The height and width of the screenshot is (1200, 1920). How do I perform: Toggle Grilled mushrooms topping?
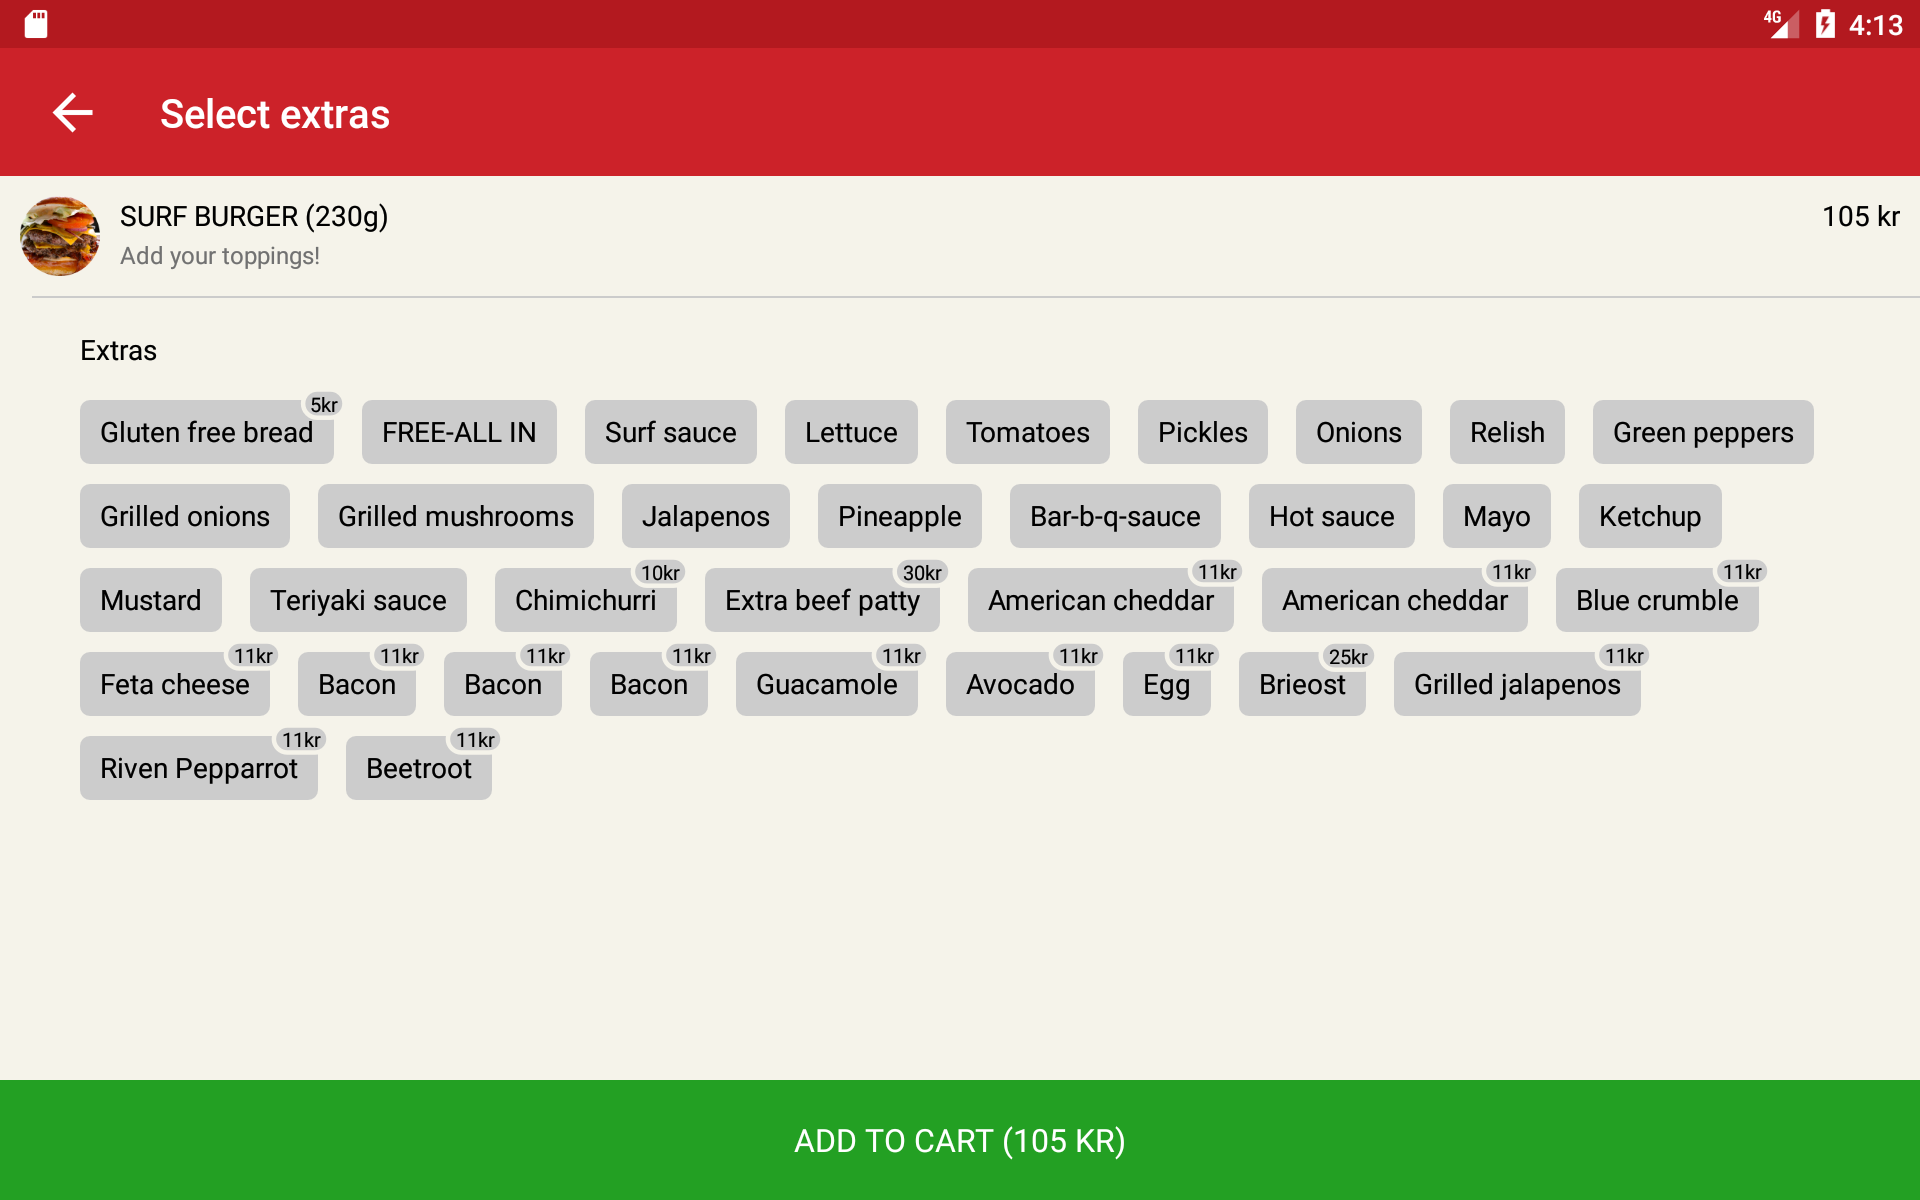[455, 516]
